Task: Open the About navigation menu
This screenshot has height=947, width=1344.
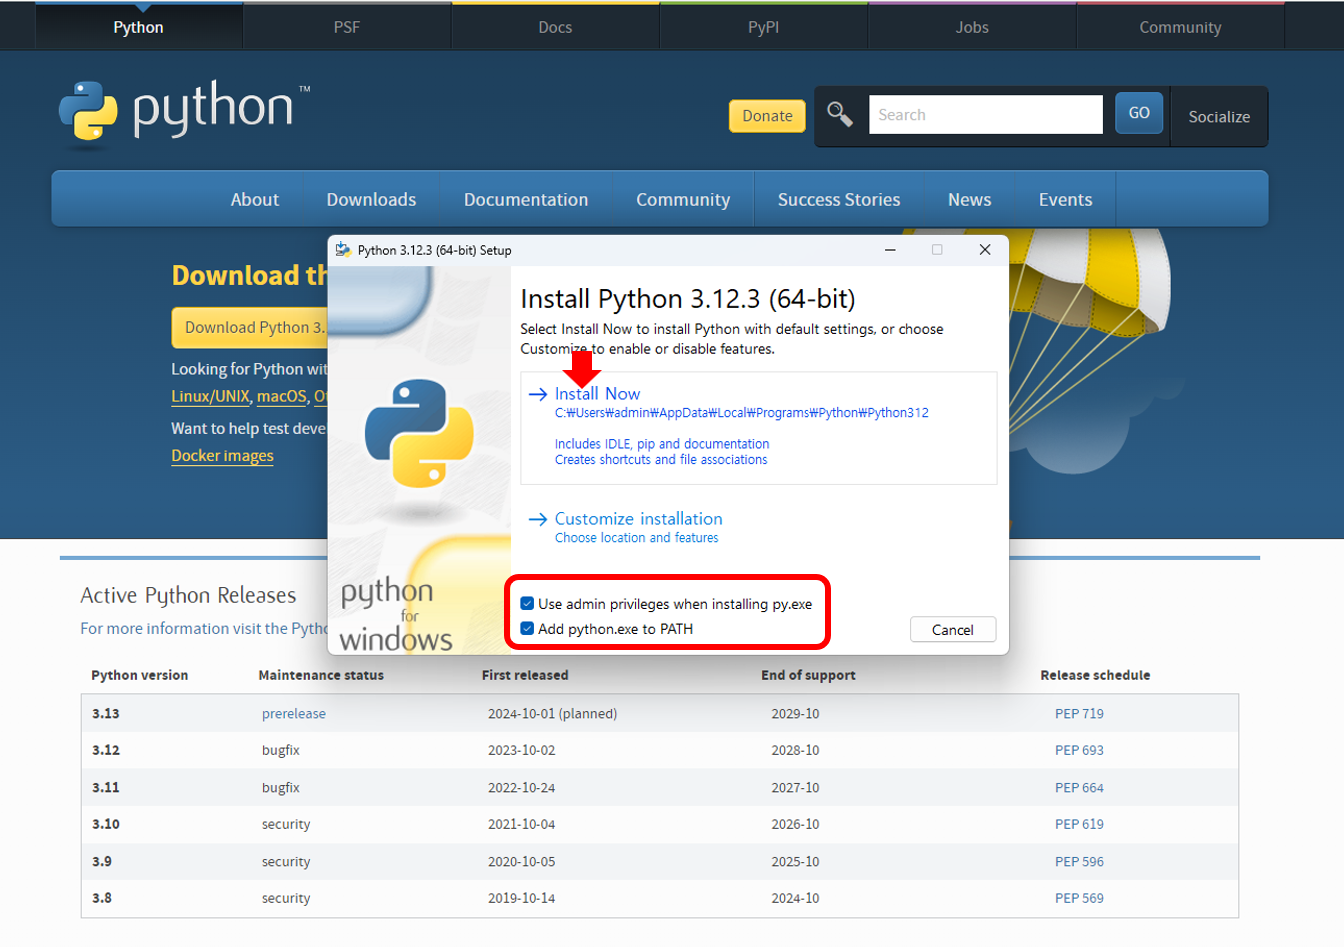Action: coord(255,199)
